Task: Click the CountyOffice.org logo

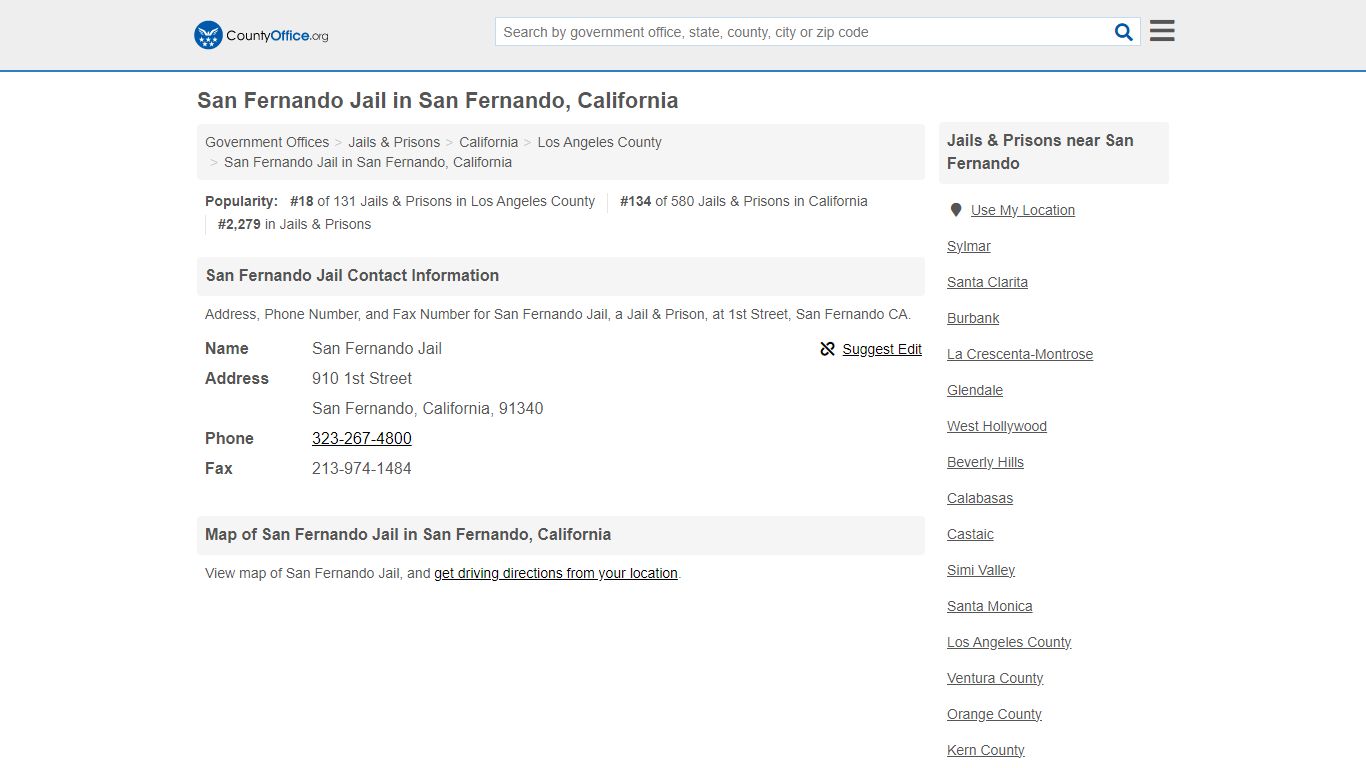Action: 261,35
